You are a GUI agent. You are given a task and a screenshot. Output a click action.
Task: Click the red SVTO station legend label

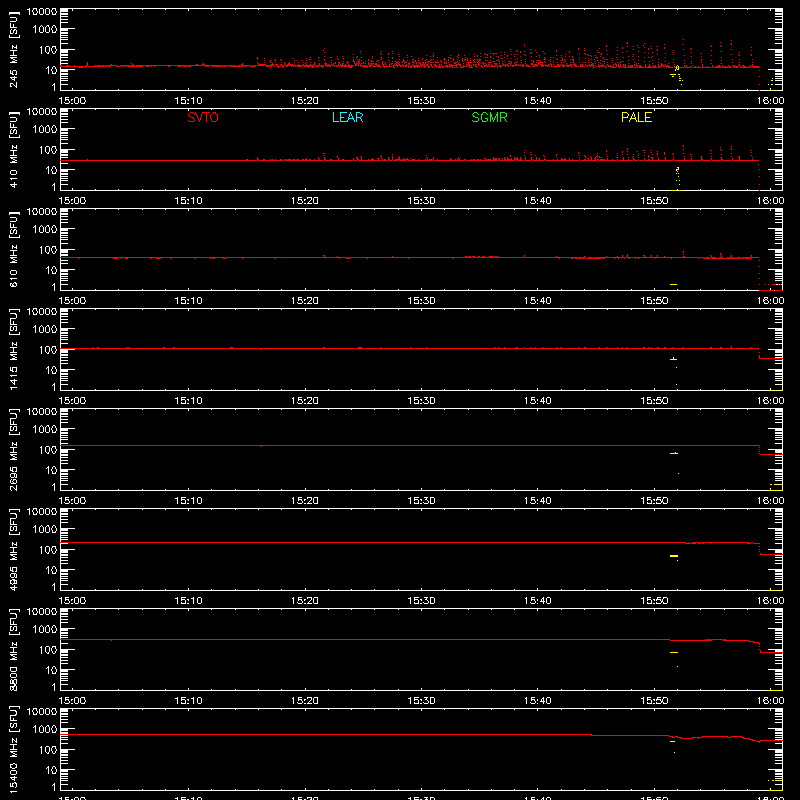(203, 117)
